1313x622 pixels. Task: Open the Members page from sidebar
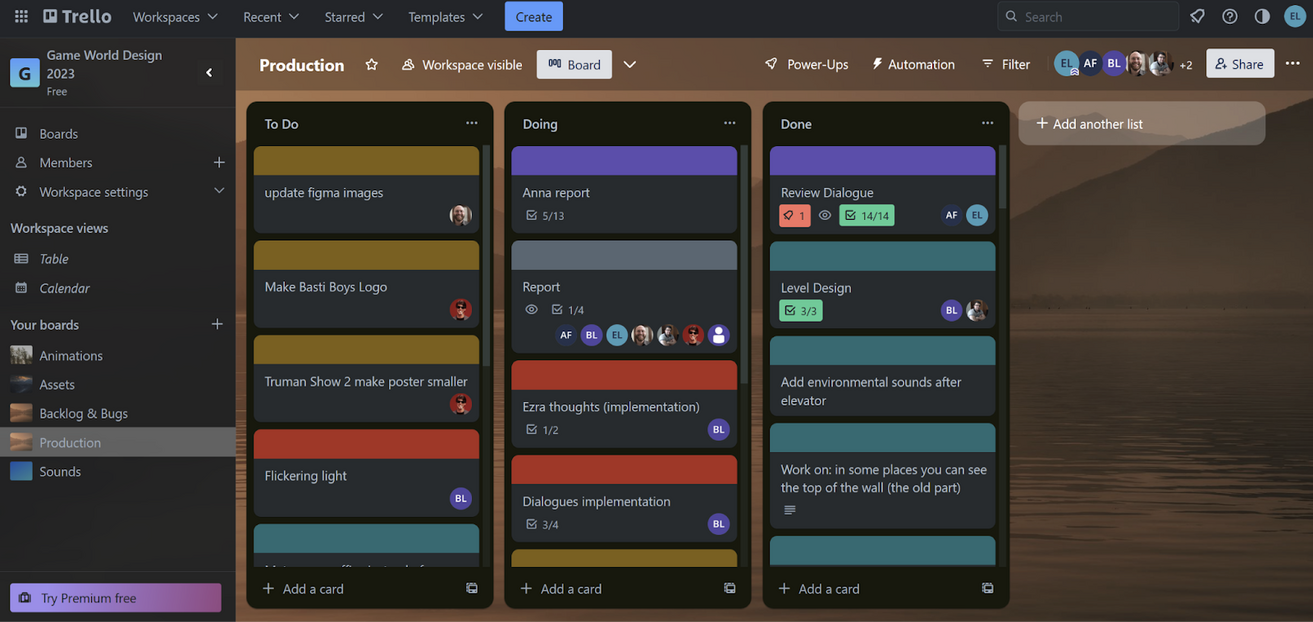pyautogui.click(x=66, y=162)
